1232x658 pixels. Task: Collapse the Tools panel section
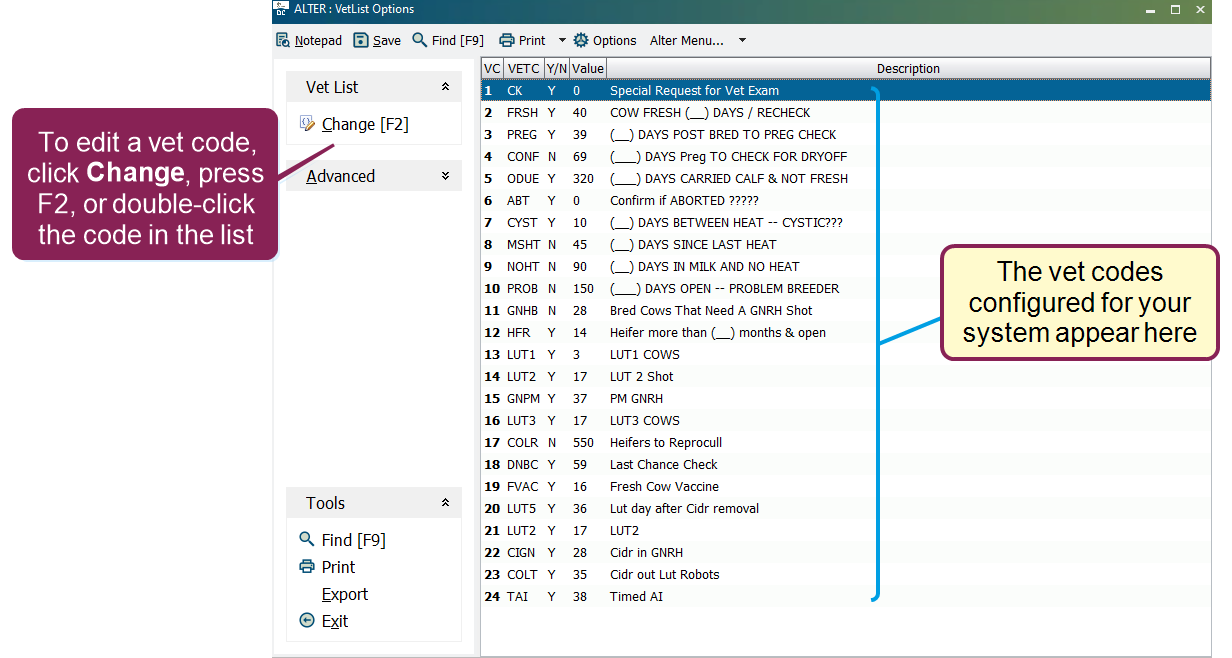point(445,503)
